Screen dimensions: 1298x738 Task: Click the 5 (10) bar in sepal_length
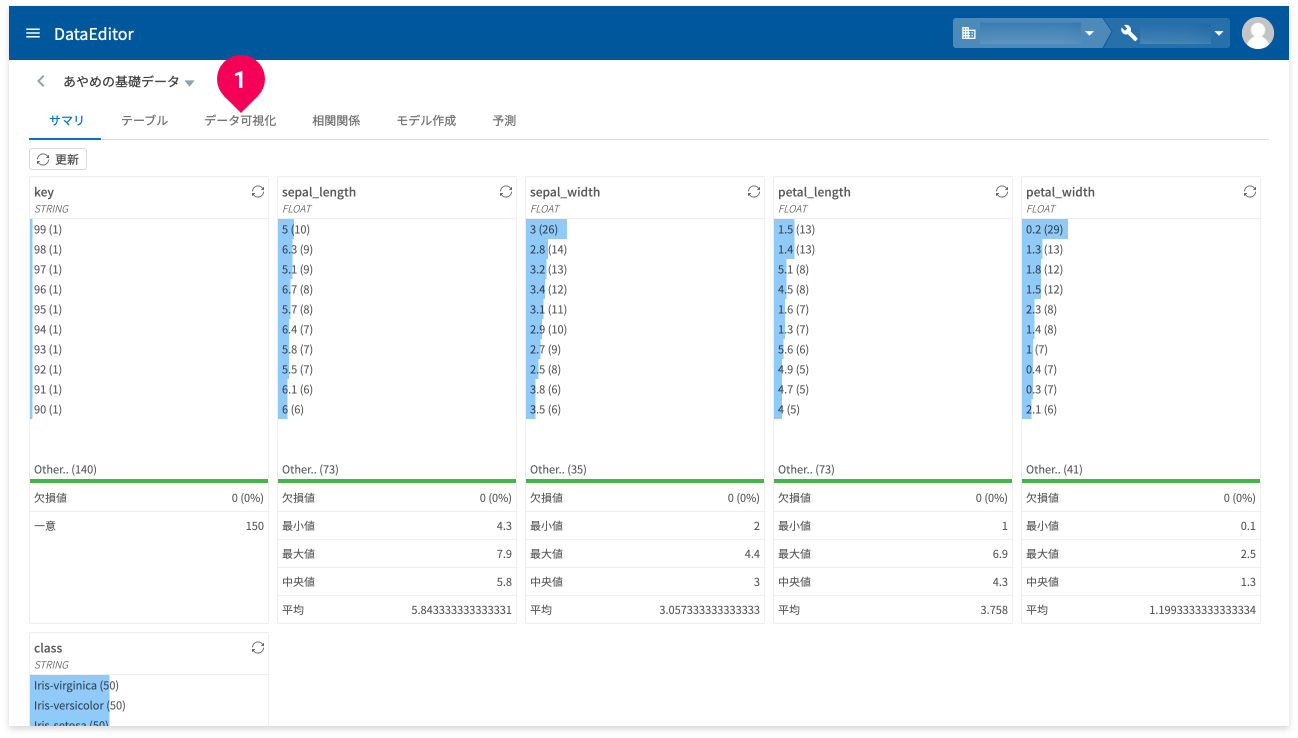point(396,229)
